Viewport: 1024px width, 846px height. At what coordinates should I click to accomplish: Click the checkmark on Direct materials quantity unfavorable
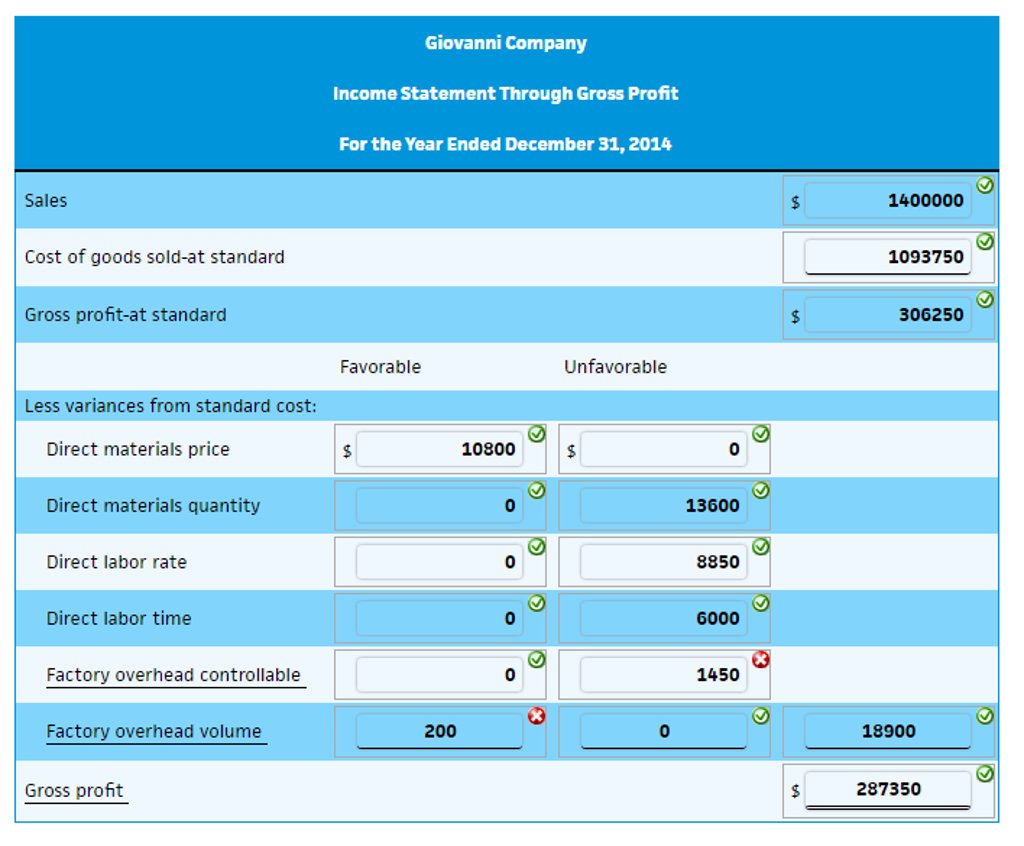click(759, 489)
